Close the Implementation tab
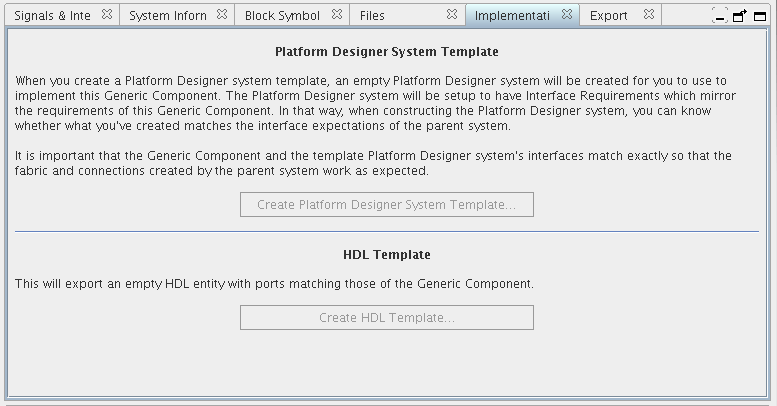This screenshot has width=777, height=406. (567, 15)
